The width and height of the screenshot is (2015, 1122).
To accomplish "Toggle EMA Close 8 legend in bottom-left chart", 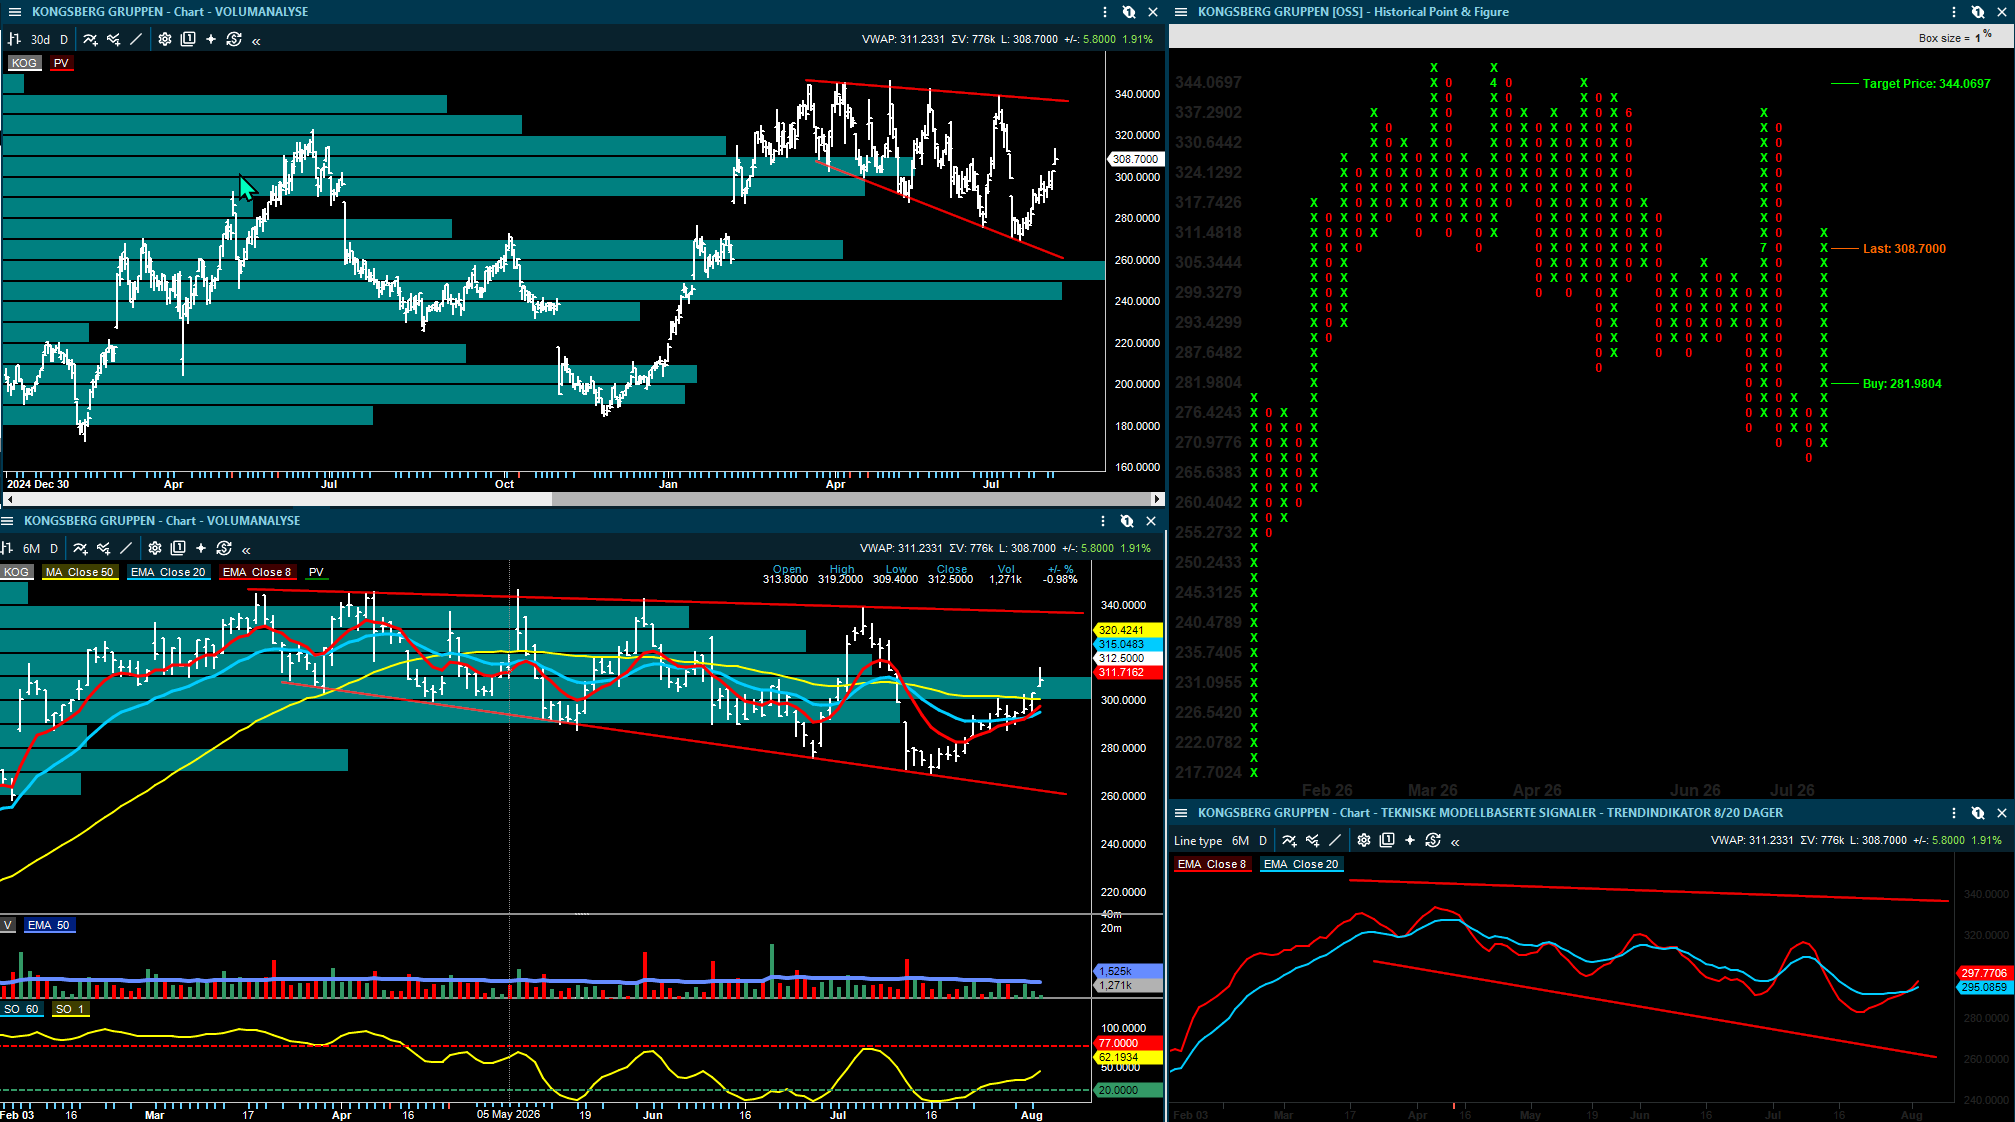I will 257,572.
